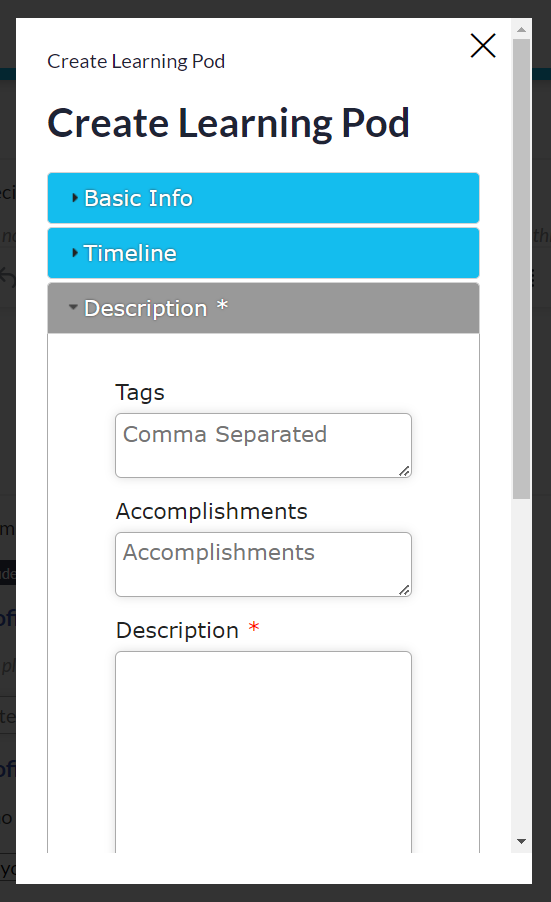
Task: Focus the Tags comma separated field
Action: coord(263,445)
